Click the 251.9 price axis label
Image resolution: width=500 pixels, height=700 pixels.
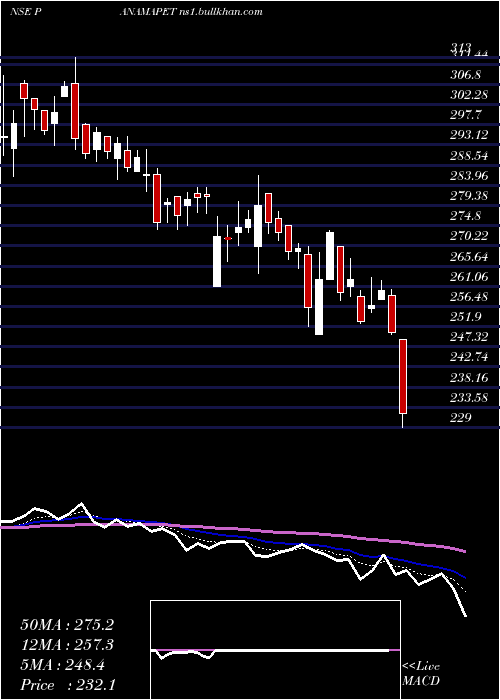pyautogui.click(x=465, y=317)
